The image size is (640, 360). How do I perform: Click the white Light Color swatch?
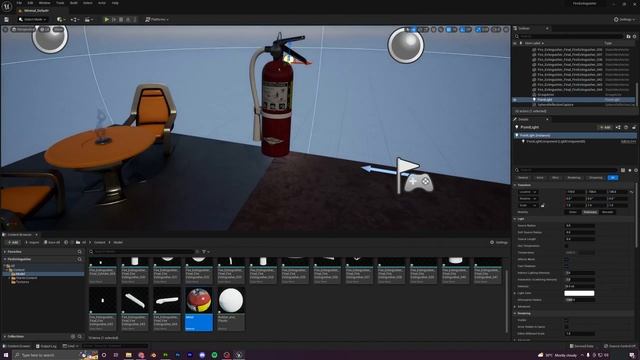point(579,293)
